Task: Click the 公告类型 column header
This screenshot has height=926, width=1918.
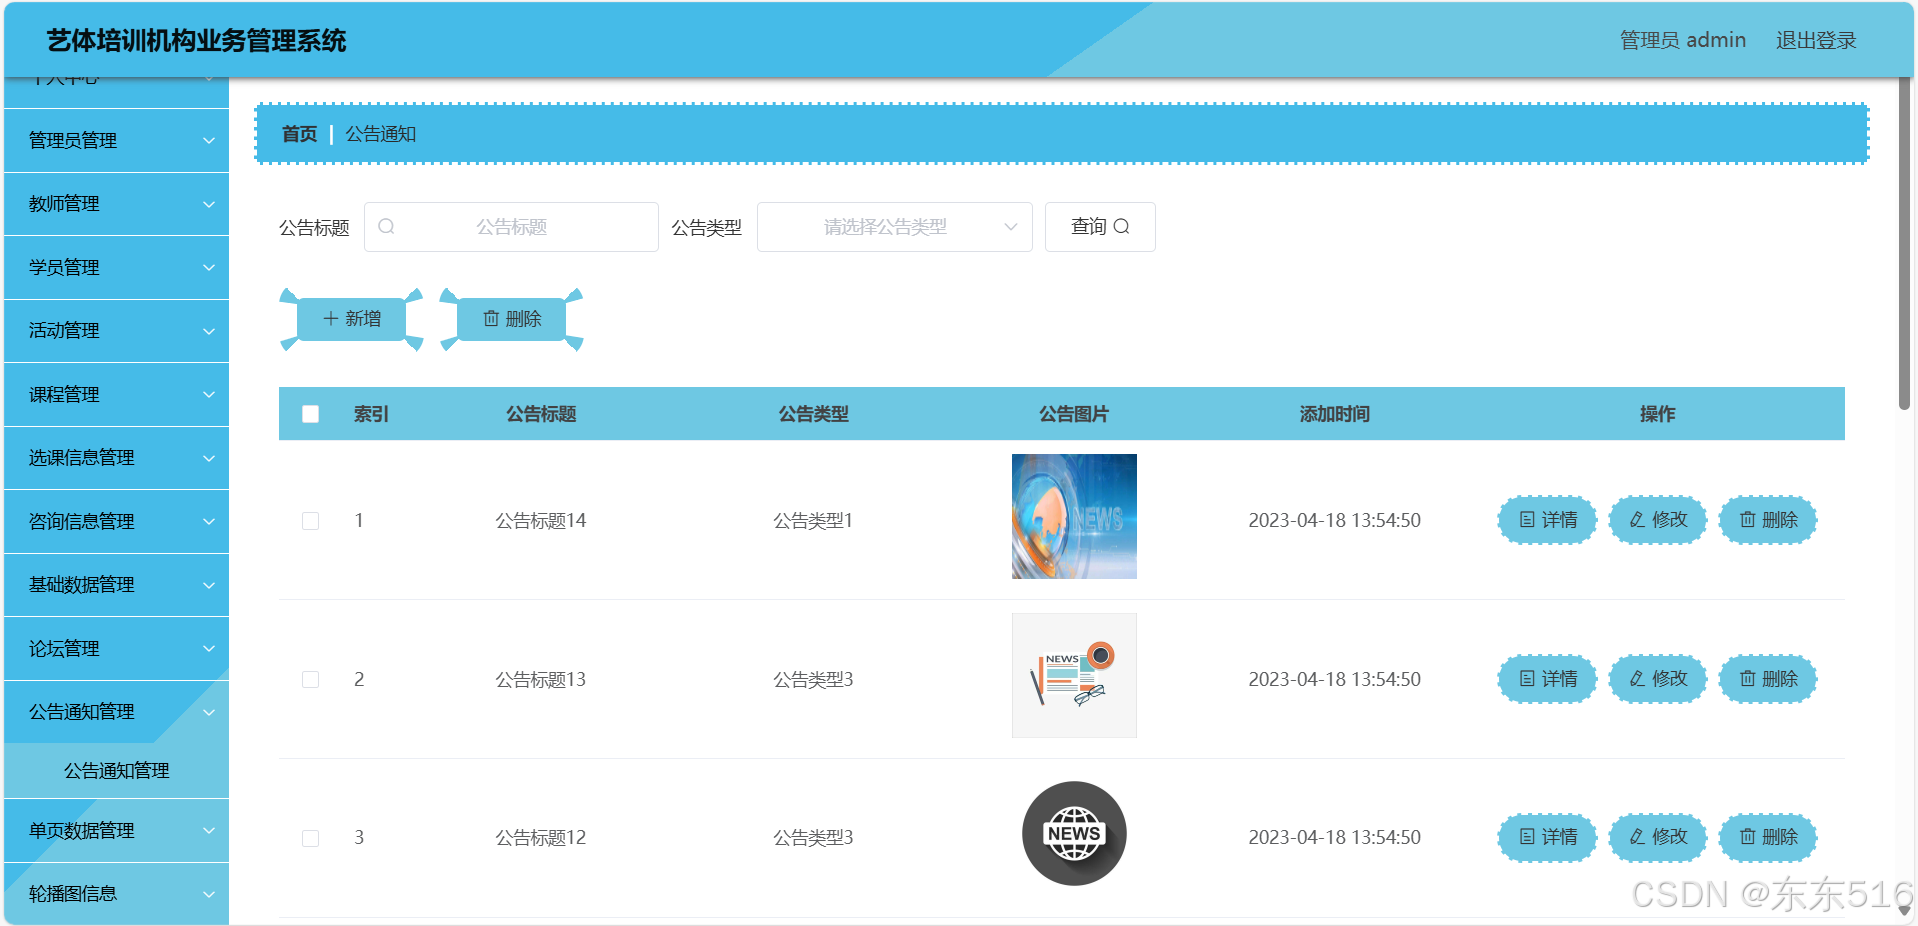Action: pos(814,414)
